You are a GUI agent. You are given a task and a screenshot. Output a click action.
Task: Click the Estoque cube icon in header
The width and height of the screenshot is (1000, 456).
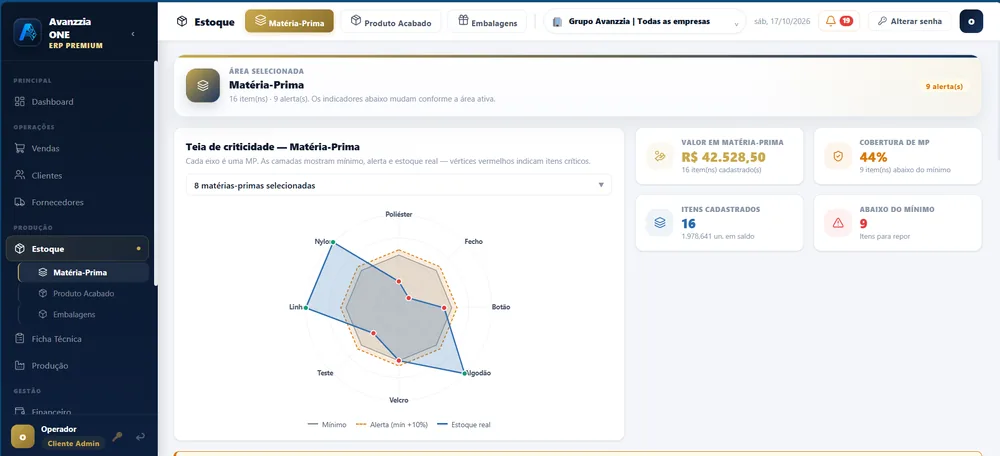click(x=182, y=22)
